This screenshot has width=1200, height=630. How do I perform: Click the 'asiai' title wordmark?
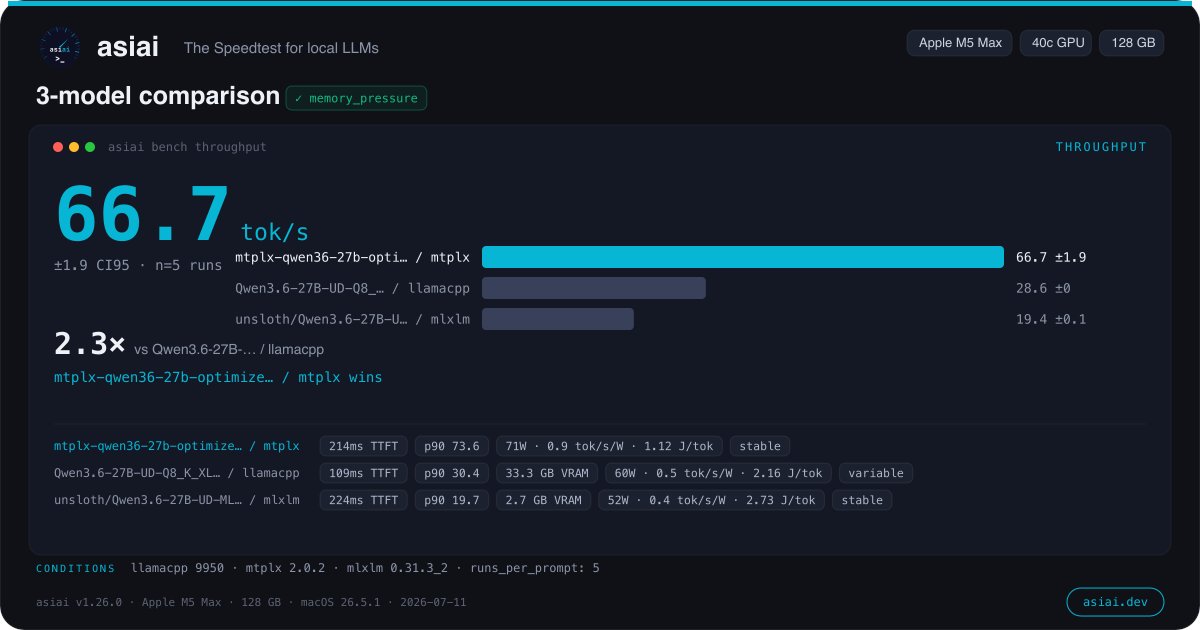pyautogui.click(x=128, y=47)
